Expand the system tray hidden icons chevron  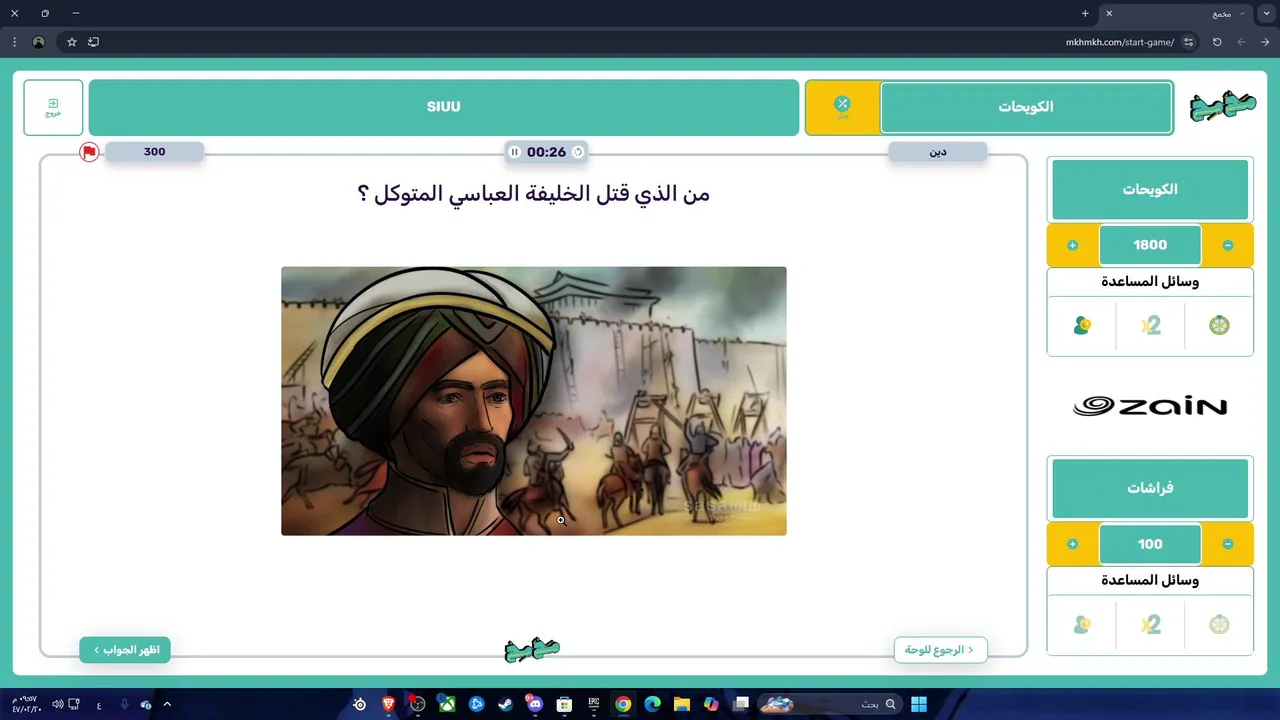[x=167, y=704]
